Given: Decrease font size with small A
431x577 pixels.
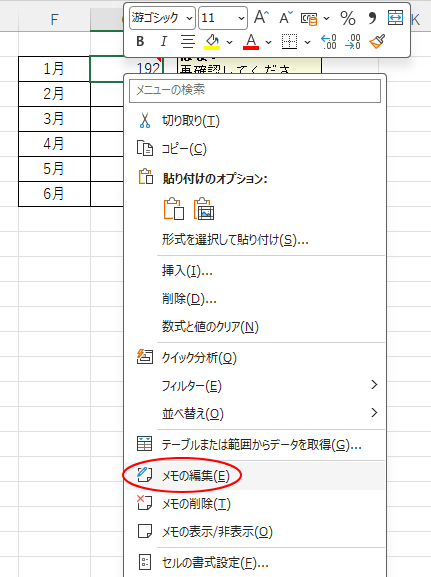Looking at the screenshot, I should click(x=285, y=17).
